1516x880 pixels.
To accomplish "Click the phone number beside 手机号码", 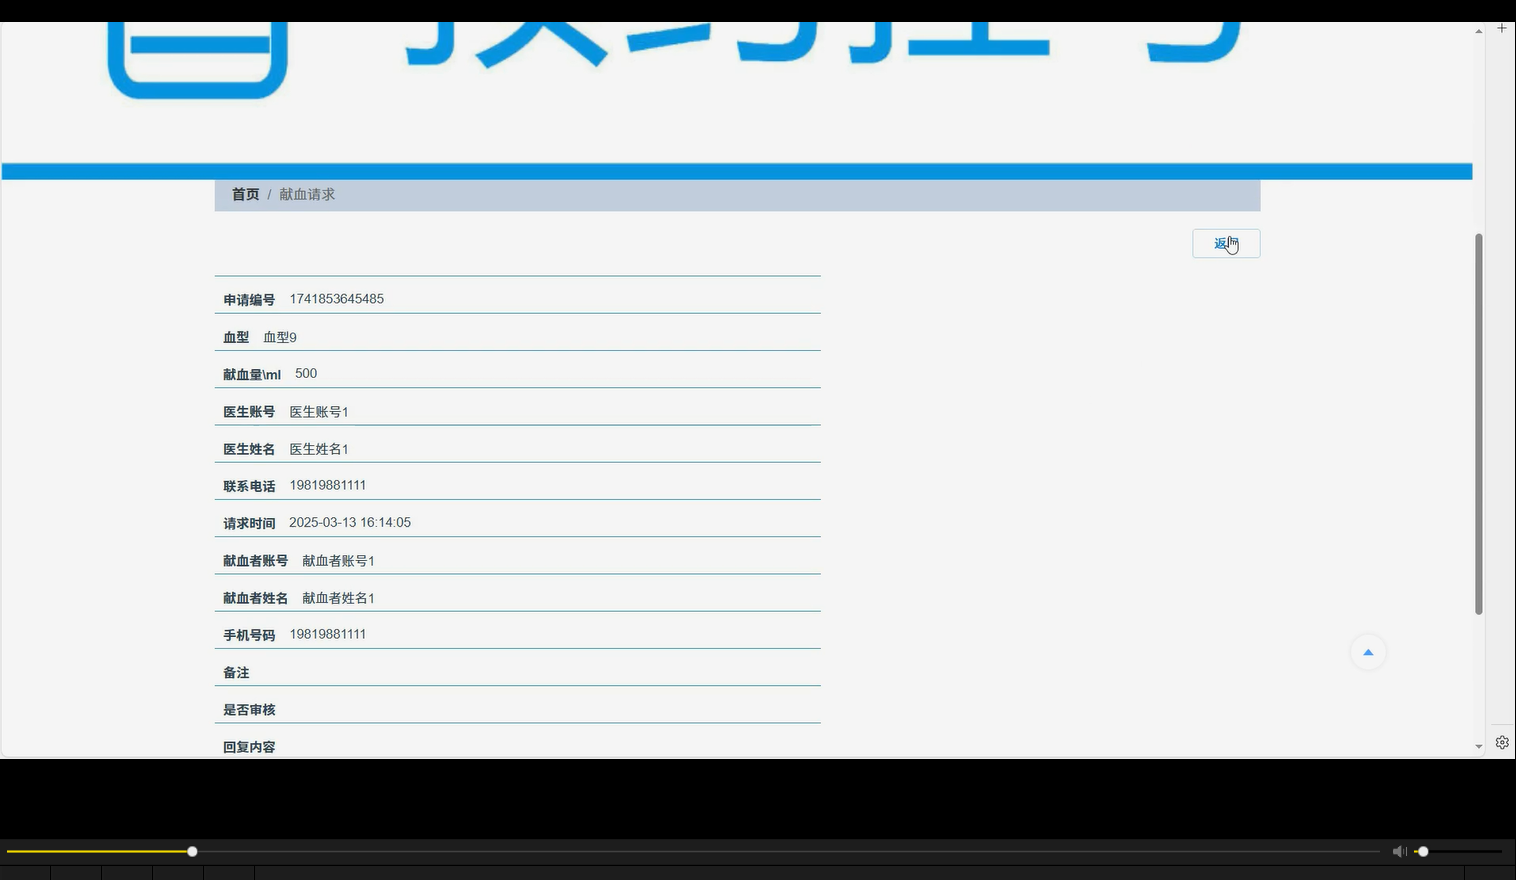I will coord(328,634).
